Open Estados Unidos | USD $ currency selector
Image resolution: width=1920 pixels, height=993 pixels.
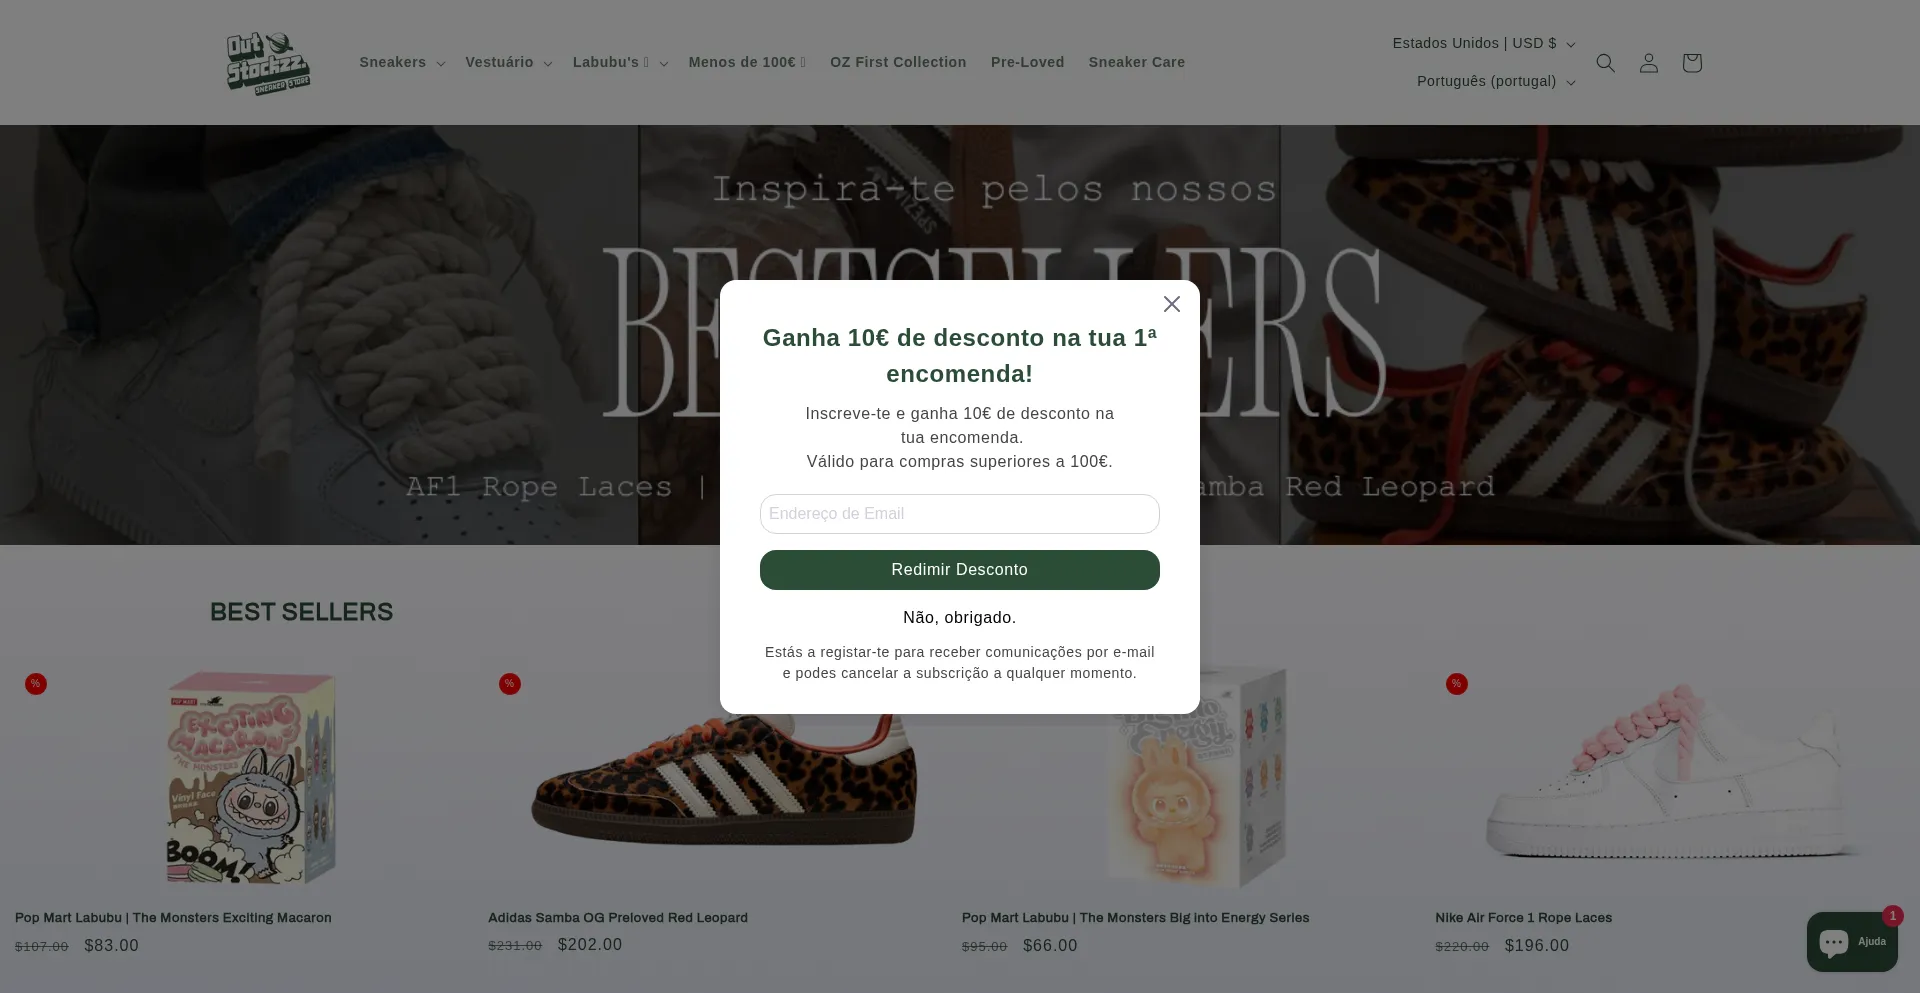1484,43
